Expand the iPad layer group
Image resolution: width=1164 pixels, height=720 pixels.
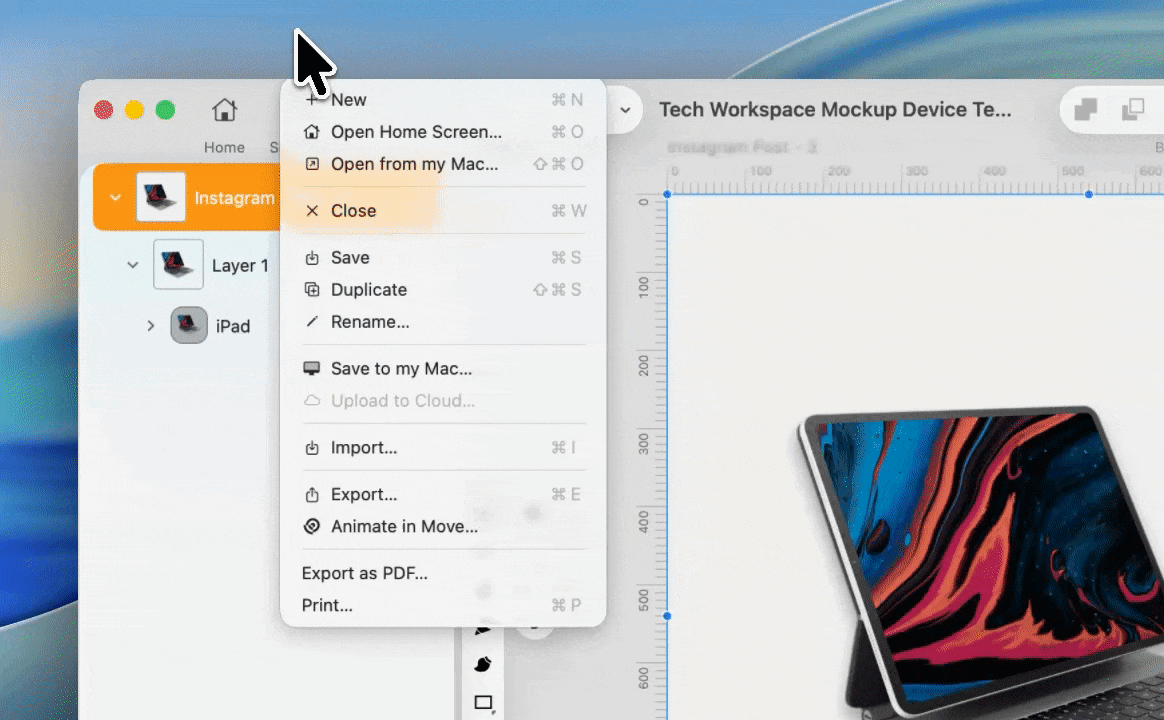click(x=150, y=326)
